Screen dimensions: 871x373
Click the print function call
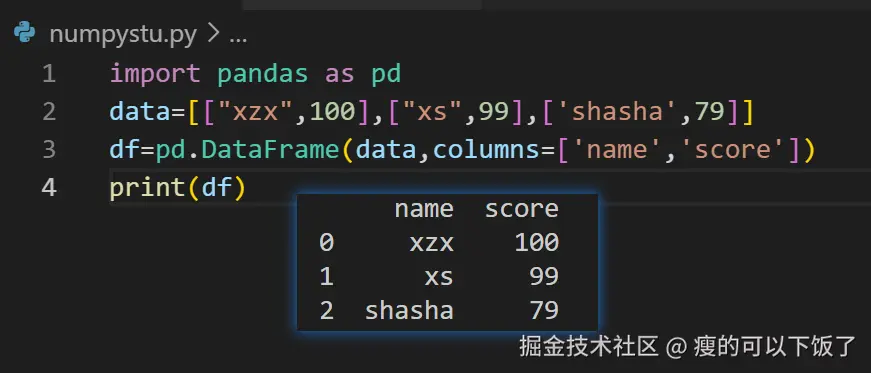pos(147,187)
